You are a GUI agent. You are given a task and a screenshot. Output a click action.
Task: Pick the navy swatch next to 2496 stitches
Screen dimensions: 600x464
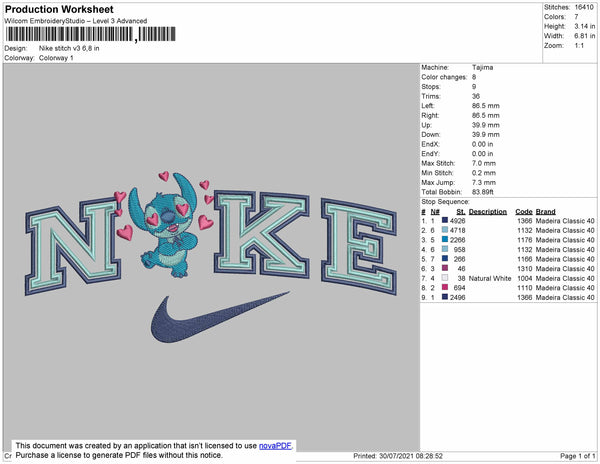click(445, 297)
